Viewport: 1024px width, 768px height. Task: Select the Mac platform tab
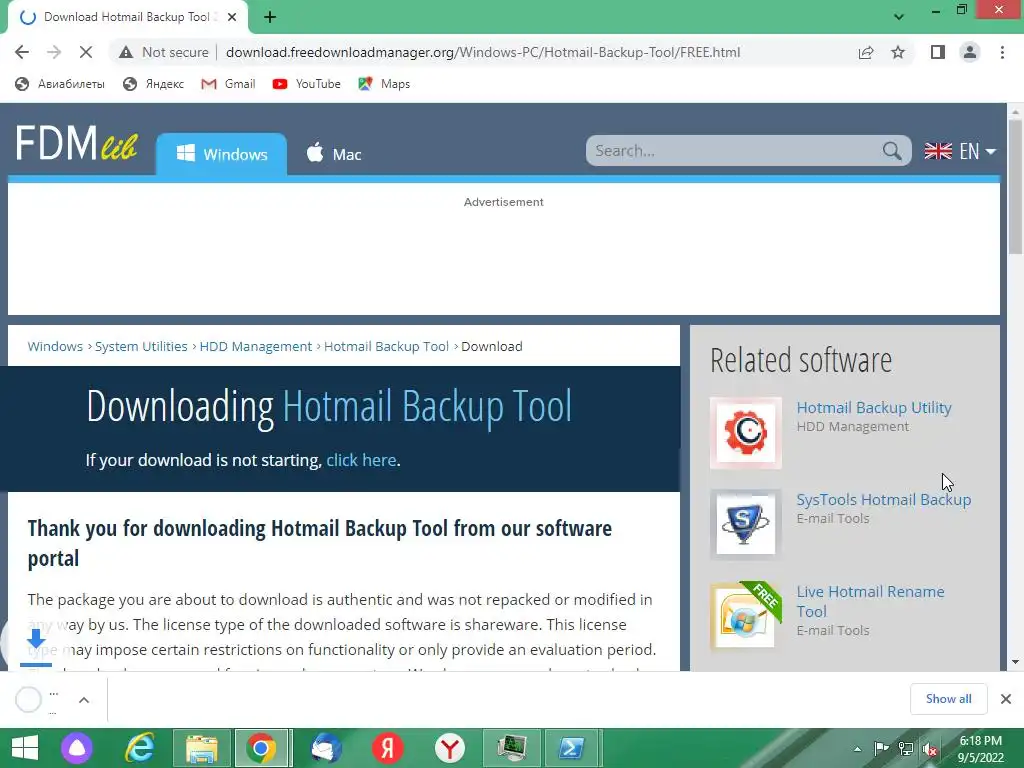tap(334, 154)
